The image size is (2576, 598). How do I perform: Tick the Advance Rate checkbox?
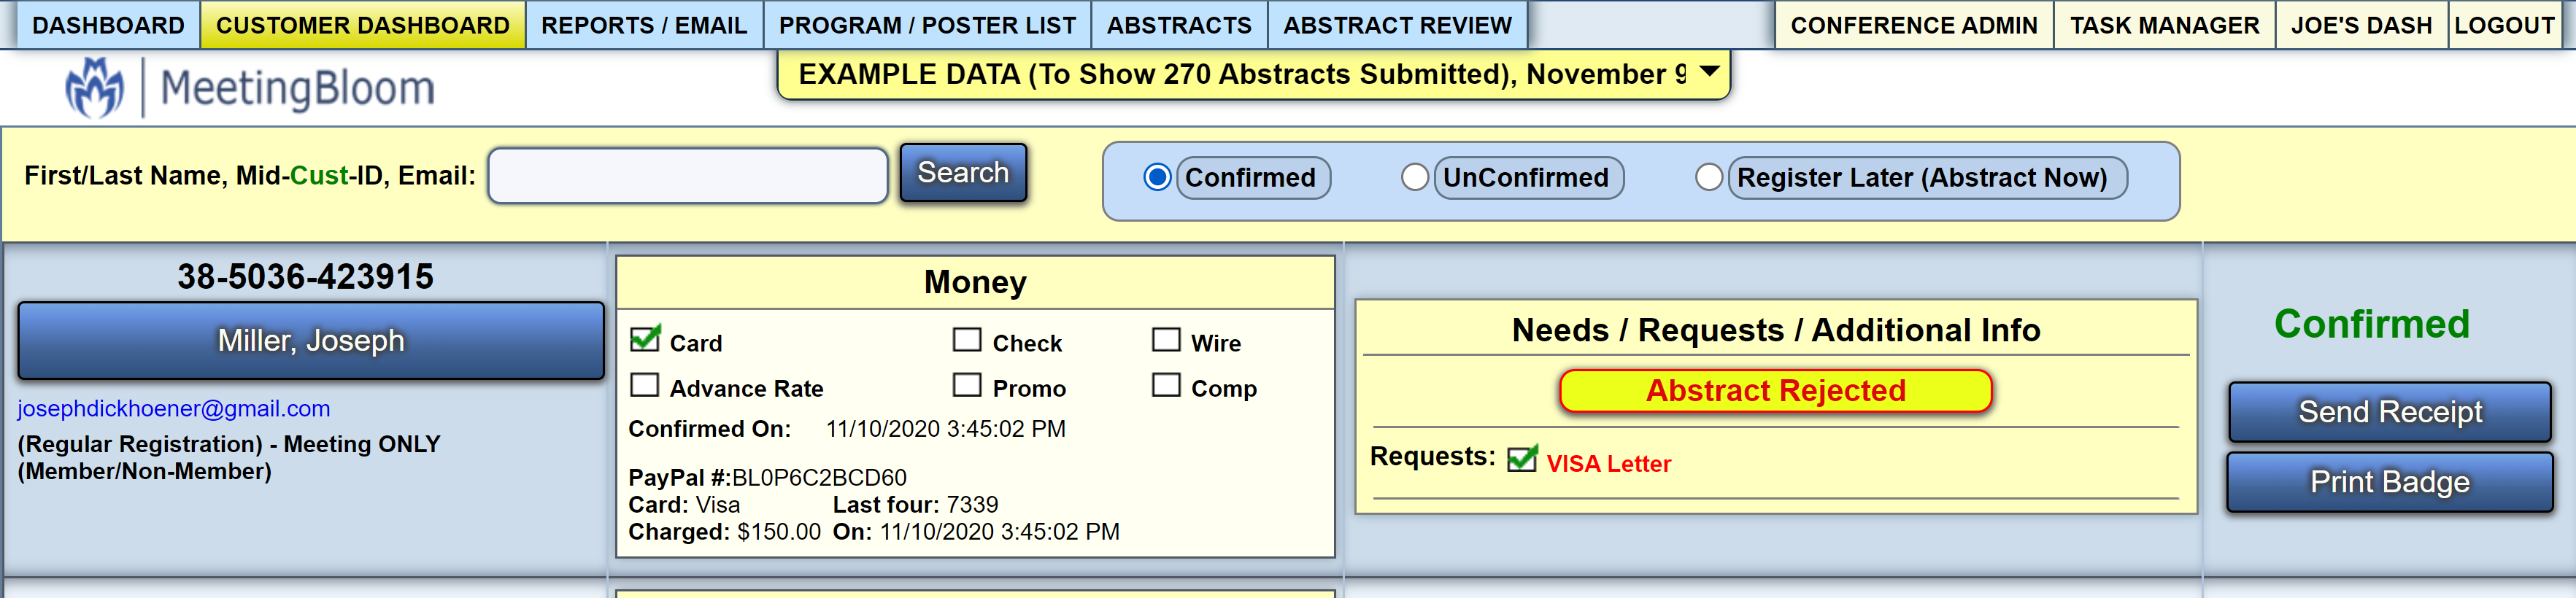[645, 385]
